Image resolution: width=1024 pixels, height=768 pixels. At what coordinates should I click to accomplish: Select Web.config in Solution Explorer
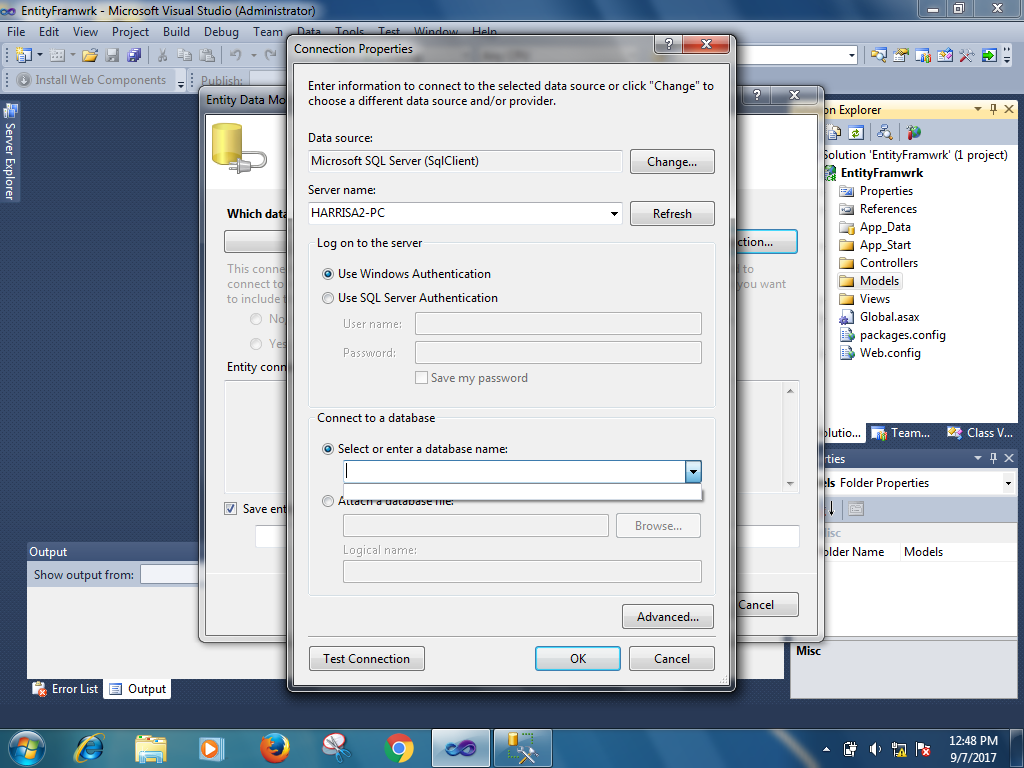pos(889,353)
